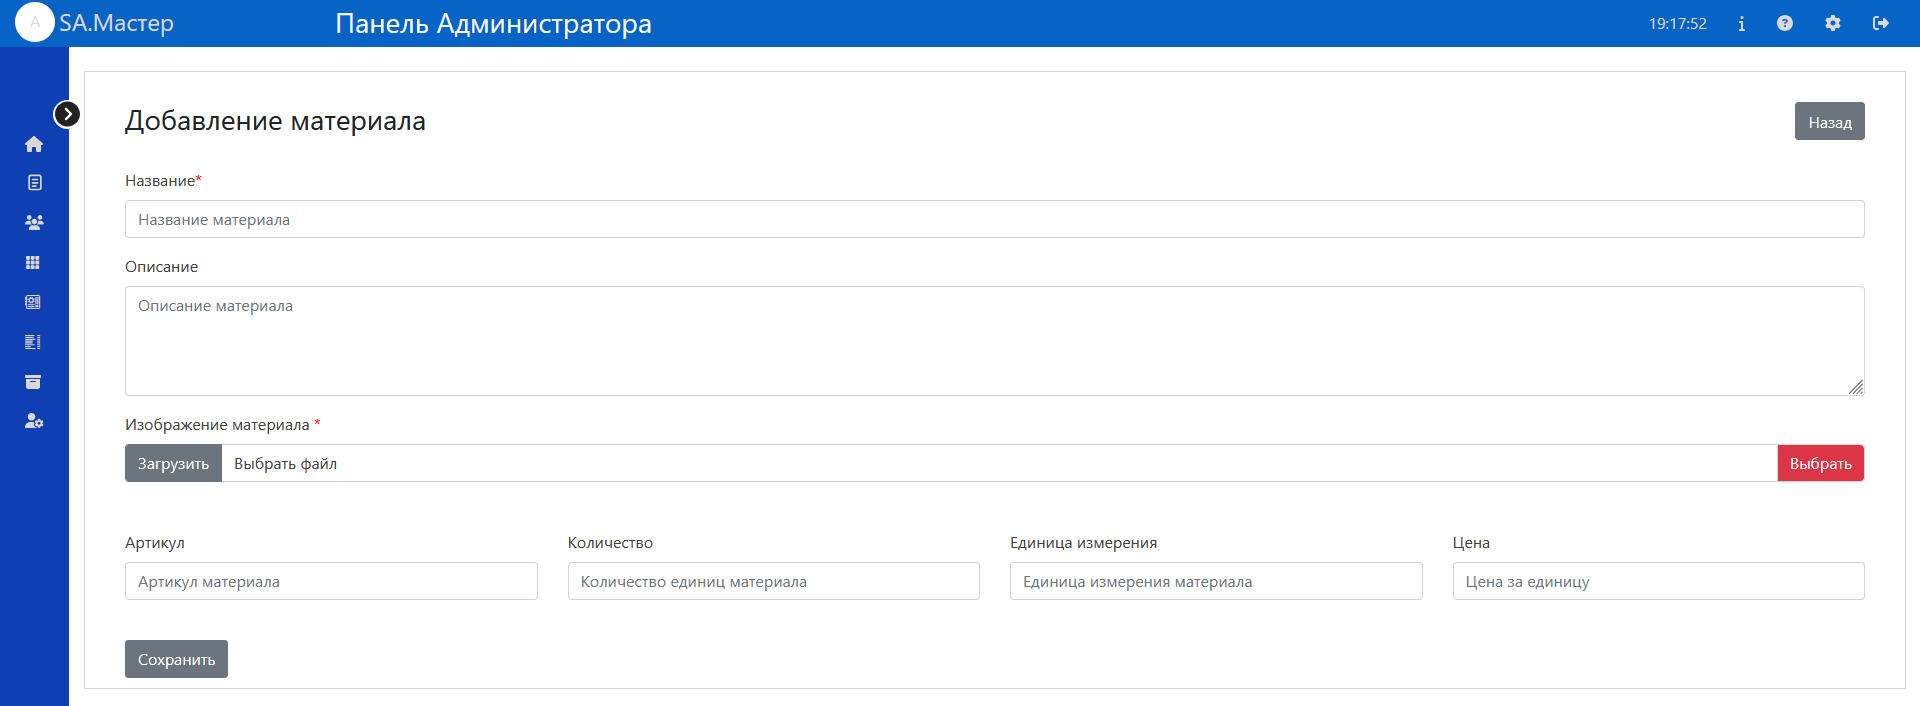Screen dimensions: 1920x706
Task: Open the users group icon in sidebar
Action: 34,222
